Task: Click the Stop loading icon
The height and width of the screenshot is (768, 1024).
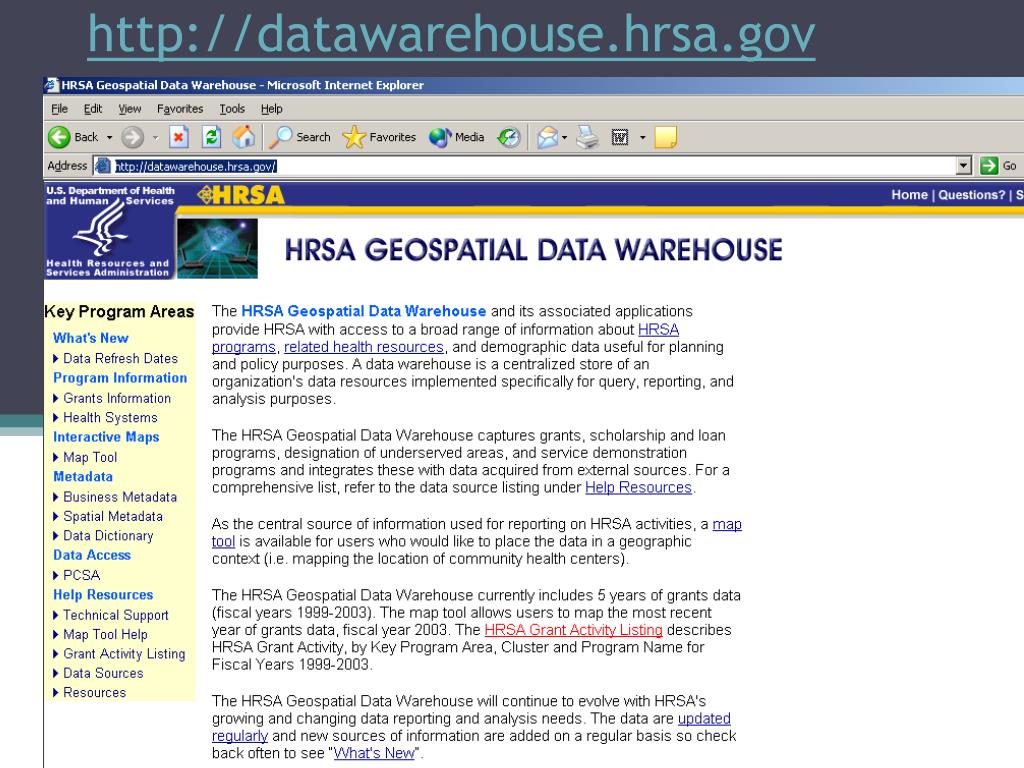Action: 178,137
